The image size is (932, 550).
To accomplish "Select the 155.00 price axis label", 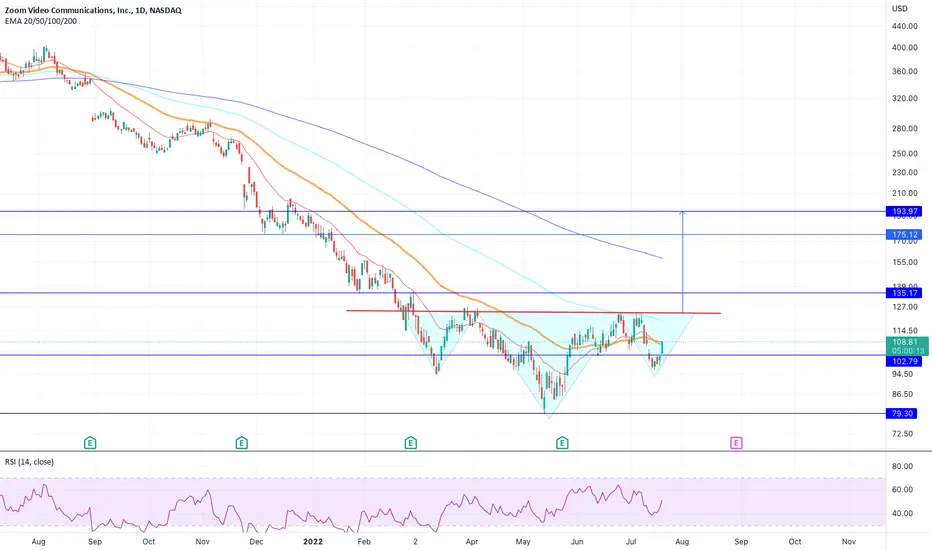I will click(905, 262).
